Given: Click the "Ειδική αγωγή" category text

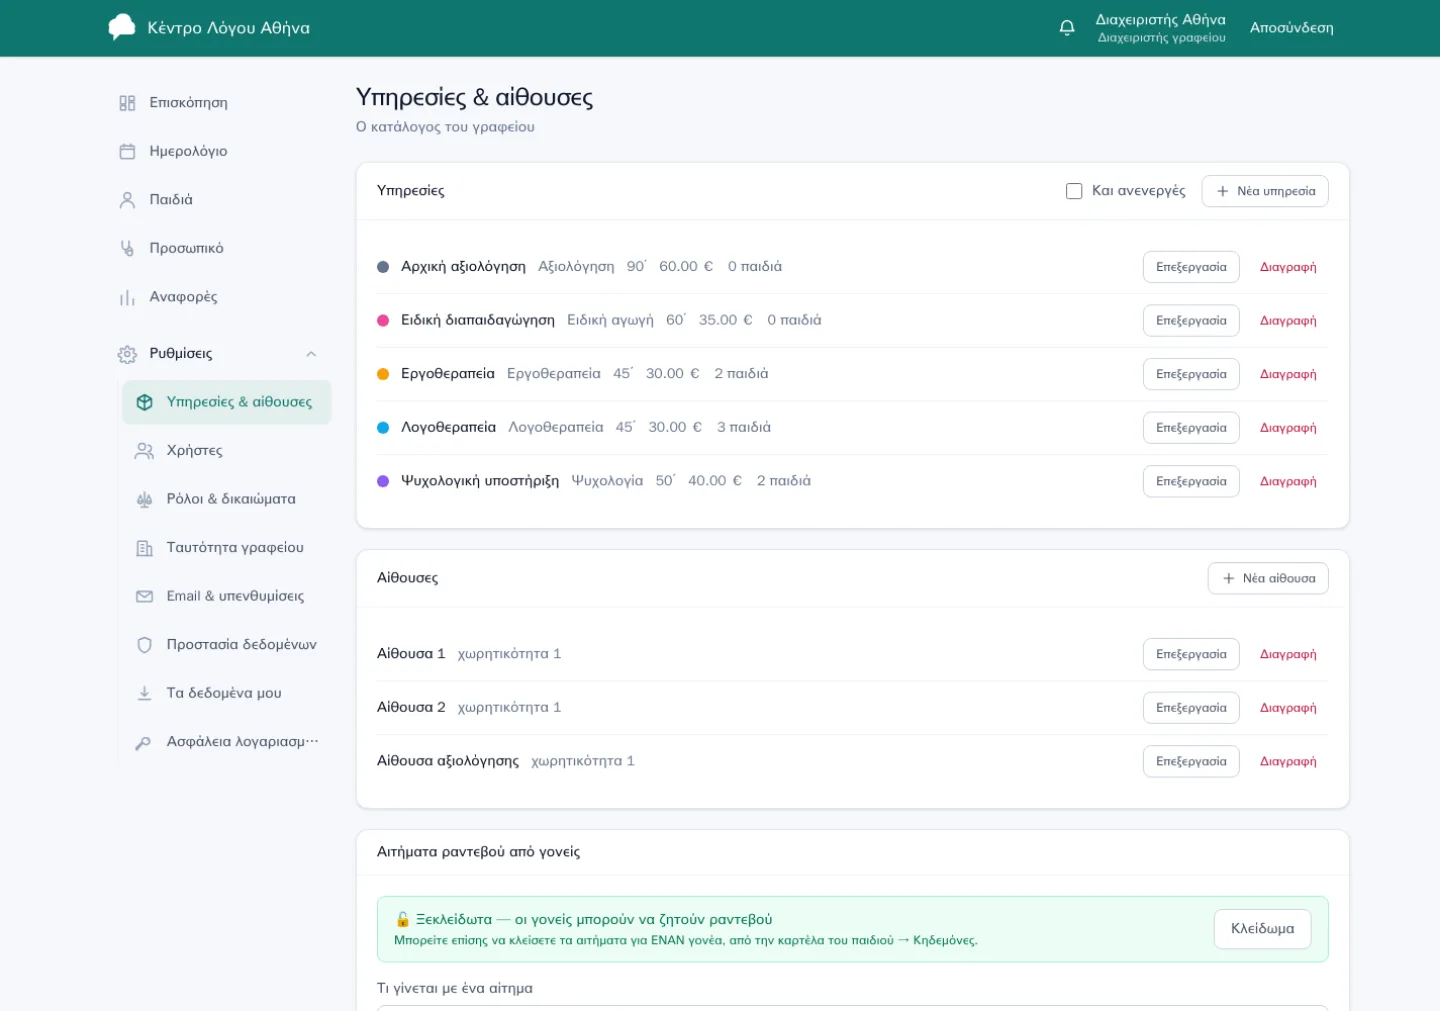Looking at the screenshot, I should tap(610, 320).
